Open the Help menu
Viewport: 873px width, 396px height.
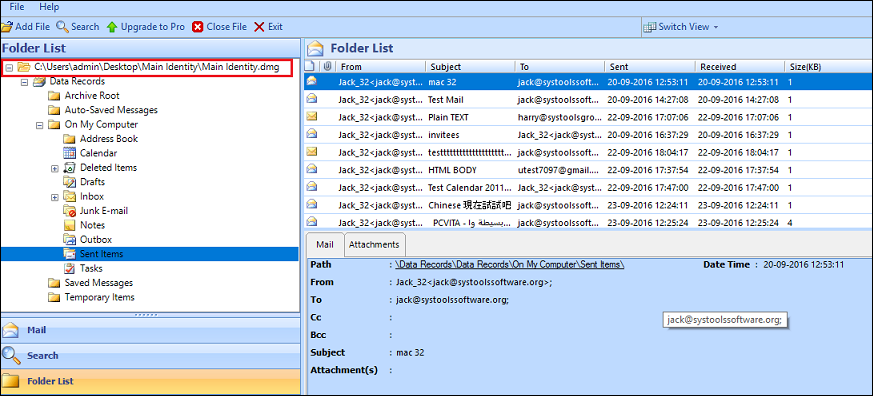(49, 8)
